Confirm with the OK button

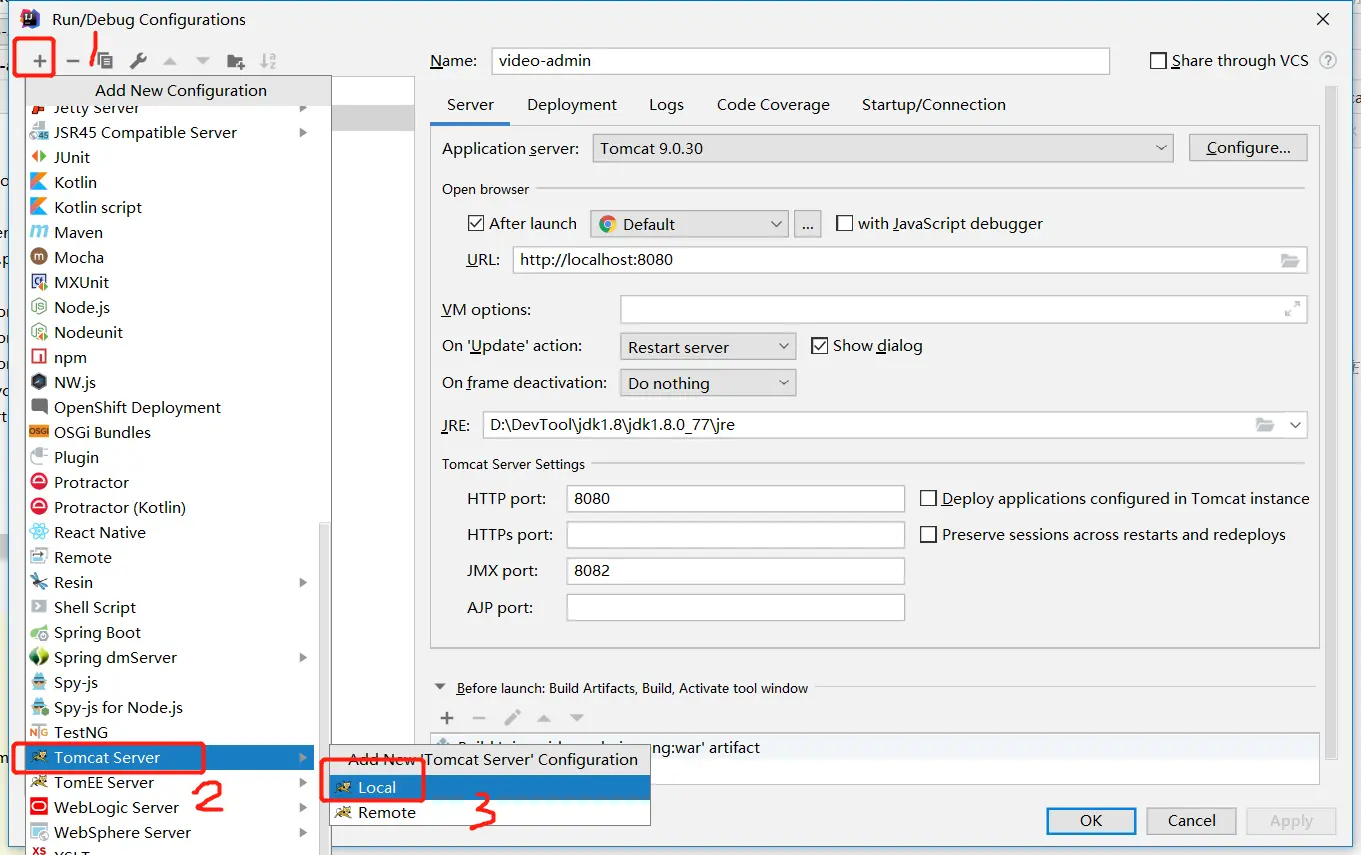click(1090, 820)
